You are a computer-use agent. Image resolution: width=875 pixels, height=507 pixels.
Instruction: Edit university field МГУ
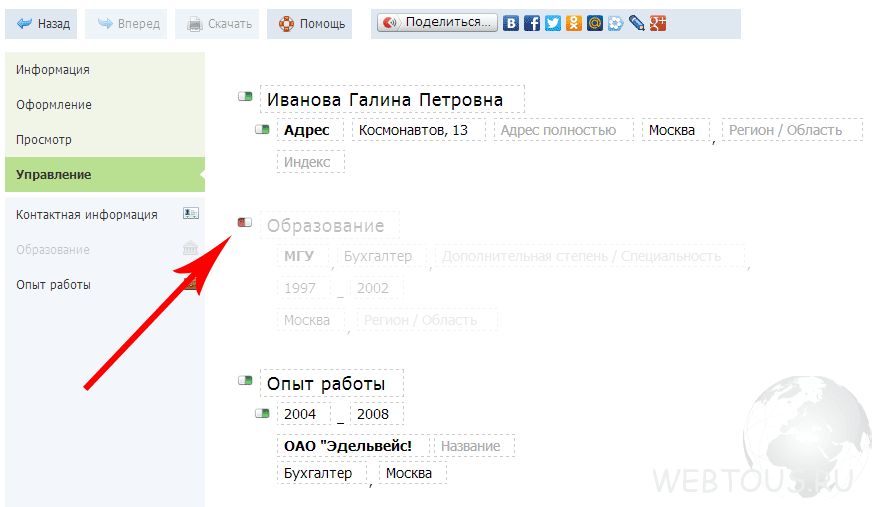pos(304,256)
